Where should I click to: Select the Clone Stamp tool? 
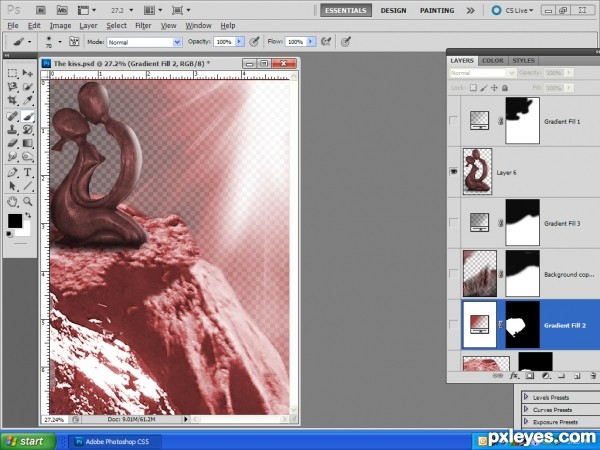(x=12, y=129)
